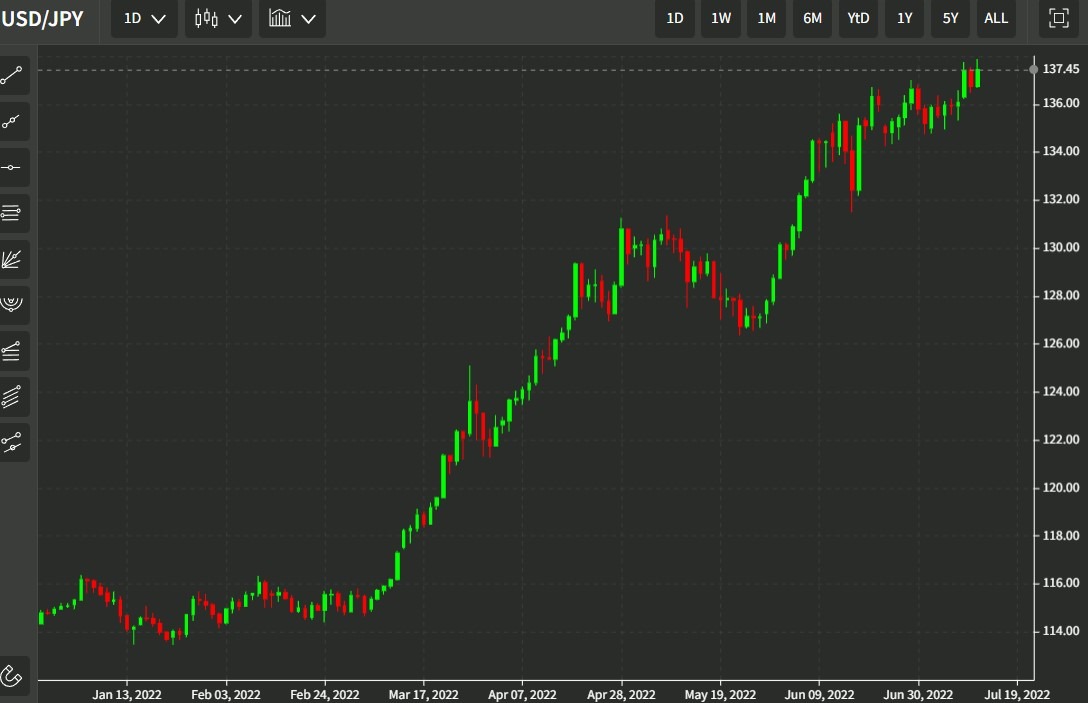Set range to 1Y
Viewport: 1088px width, 703px height.
[904, 18]
